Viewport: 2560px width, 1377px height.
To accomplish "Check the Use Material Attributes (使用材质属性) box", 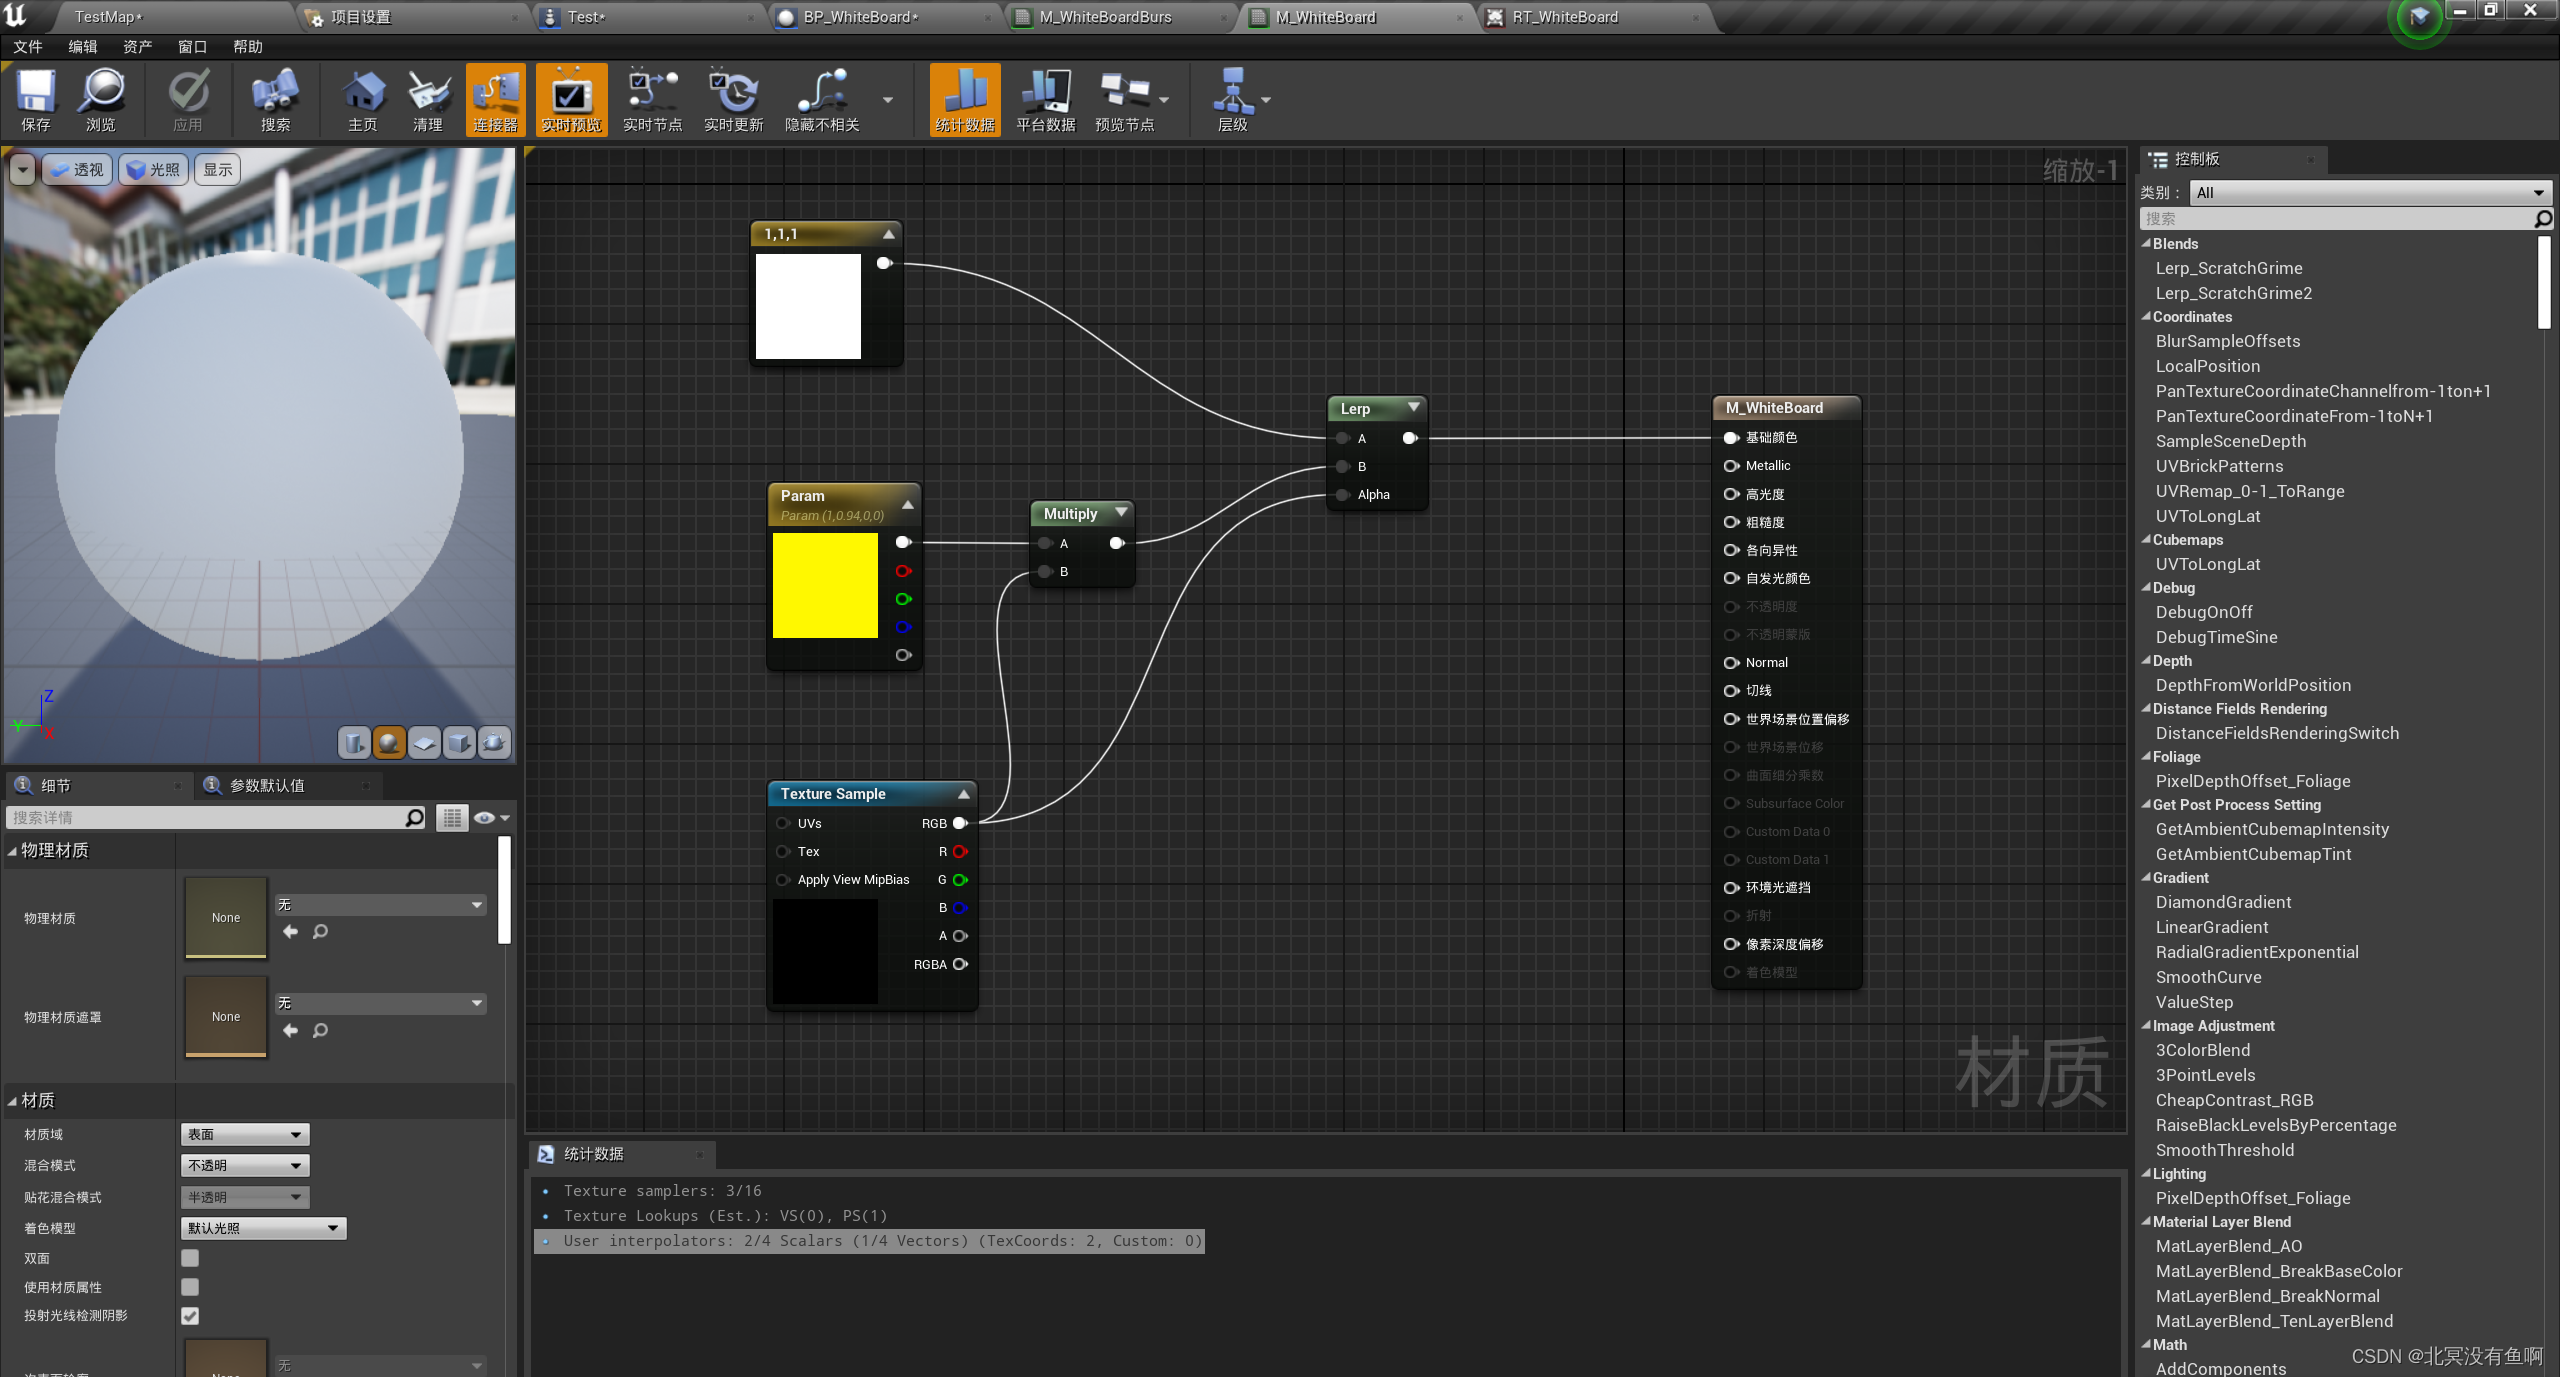I will pyautogui.click(x=190, y=1287).
